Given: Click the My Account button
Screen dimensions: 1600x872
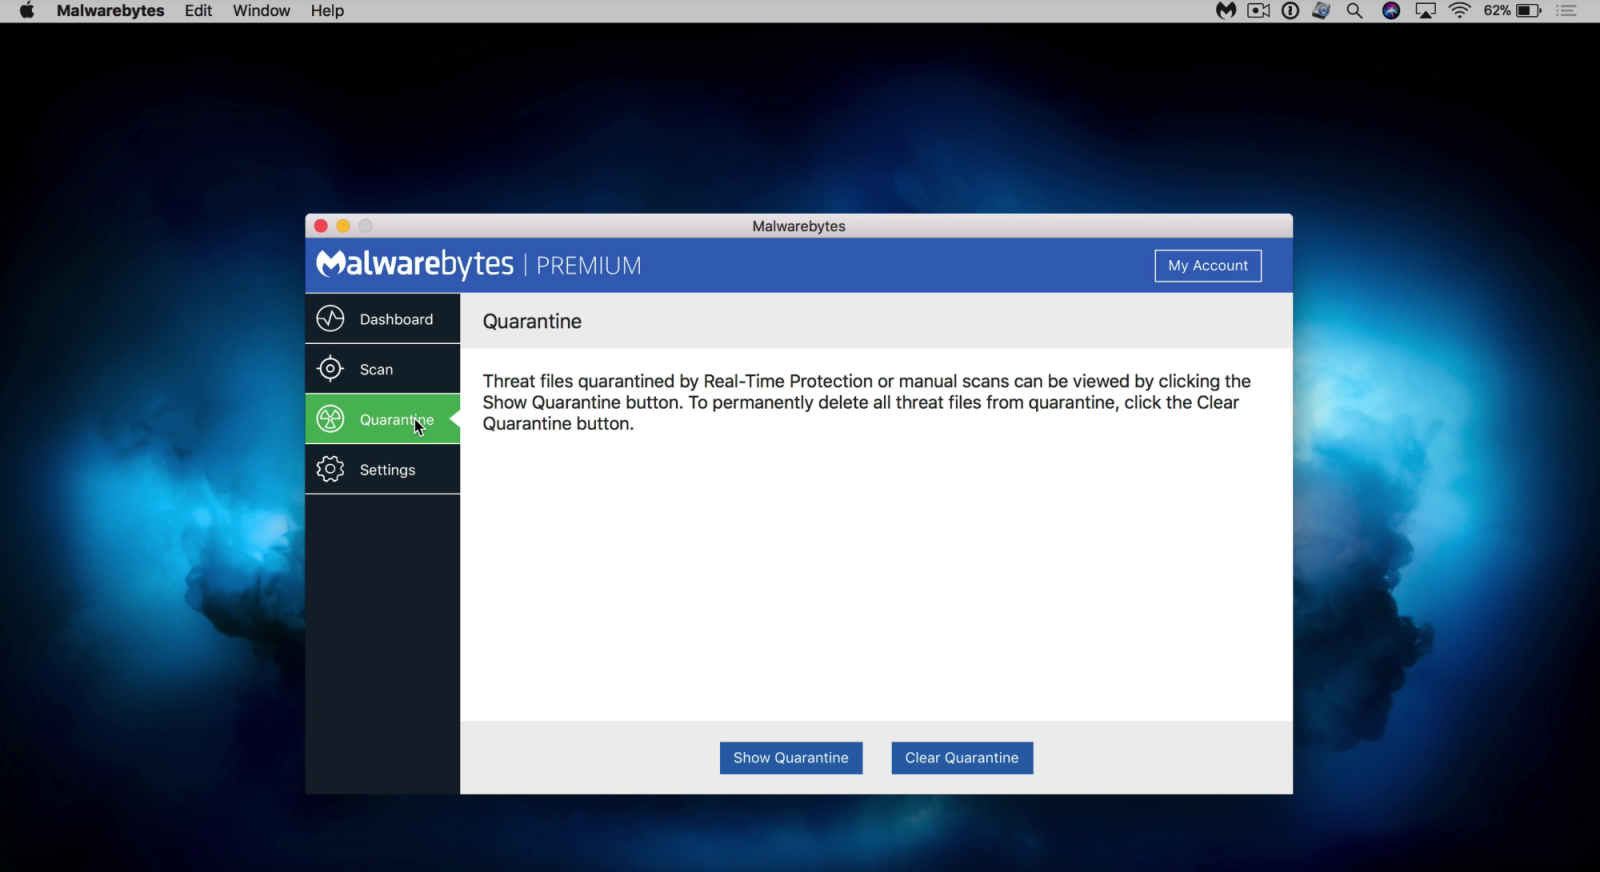Looking at the screenshot, I should (x=1208, y=265).
